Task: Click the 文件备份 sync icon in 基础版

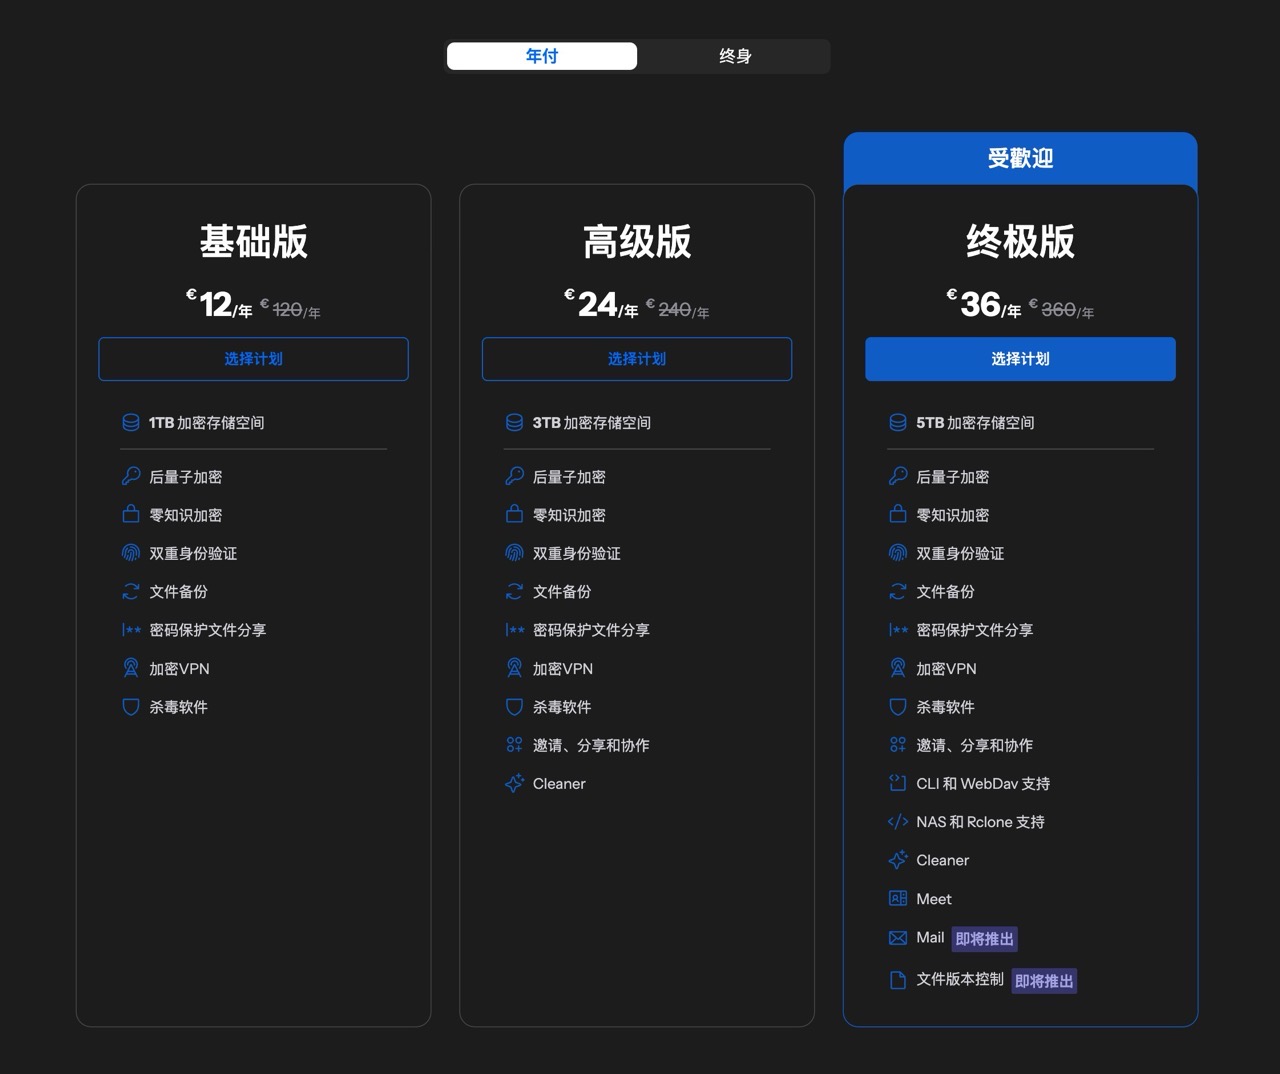Action: (x=131, y=591)
